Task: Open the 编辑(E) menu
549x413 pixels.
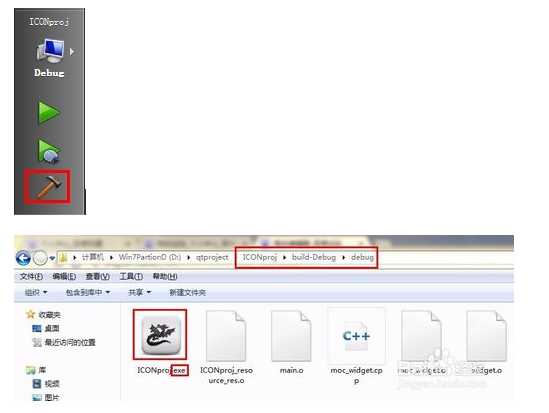Action: point(64,277)
